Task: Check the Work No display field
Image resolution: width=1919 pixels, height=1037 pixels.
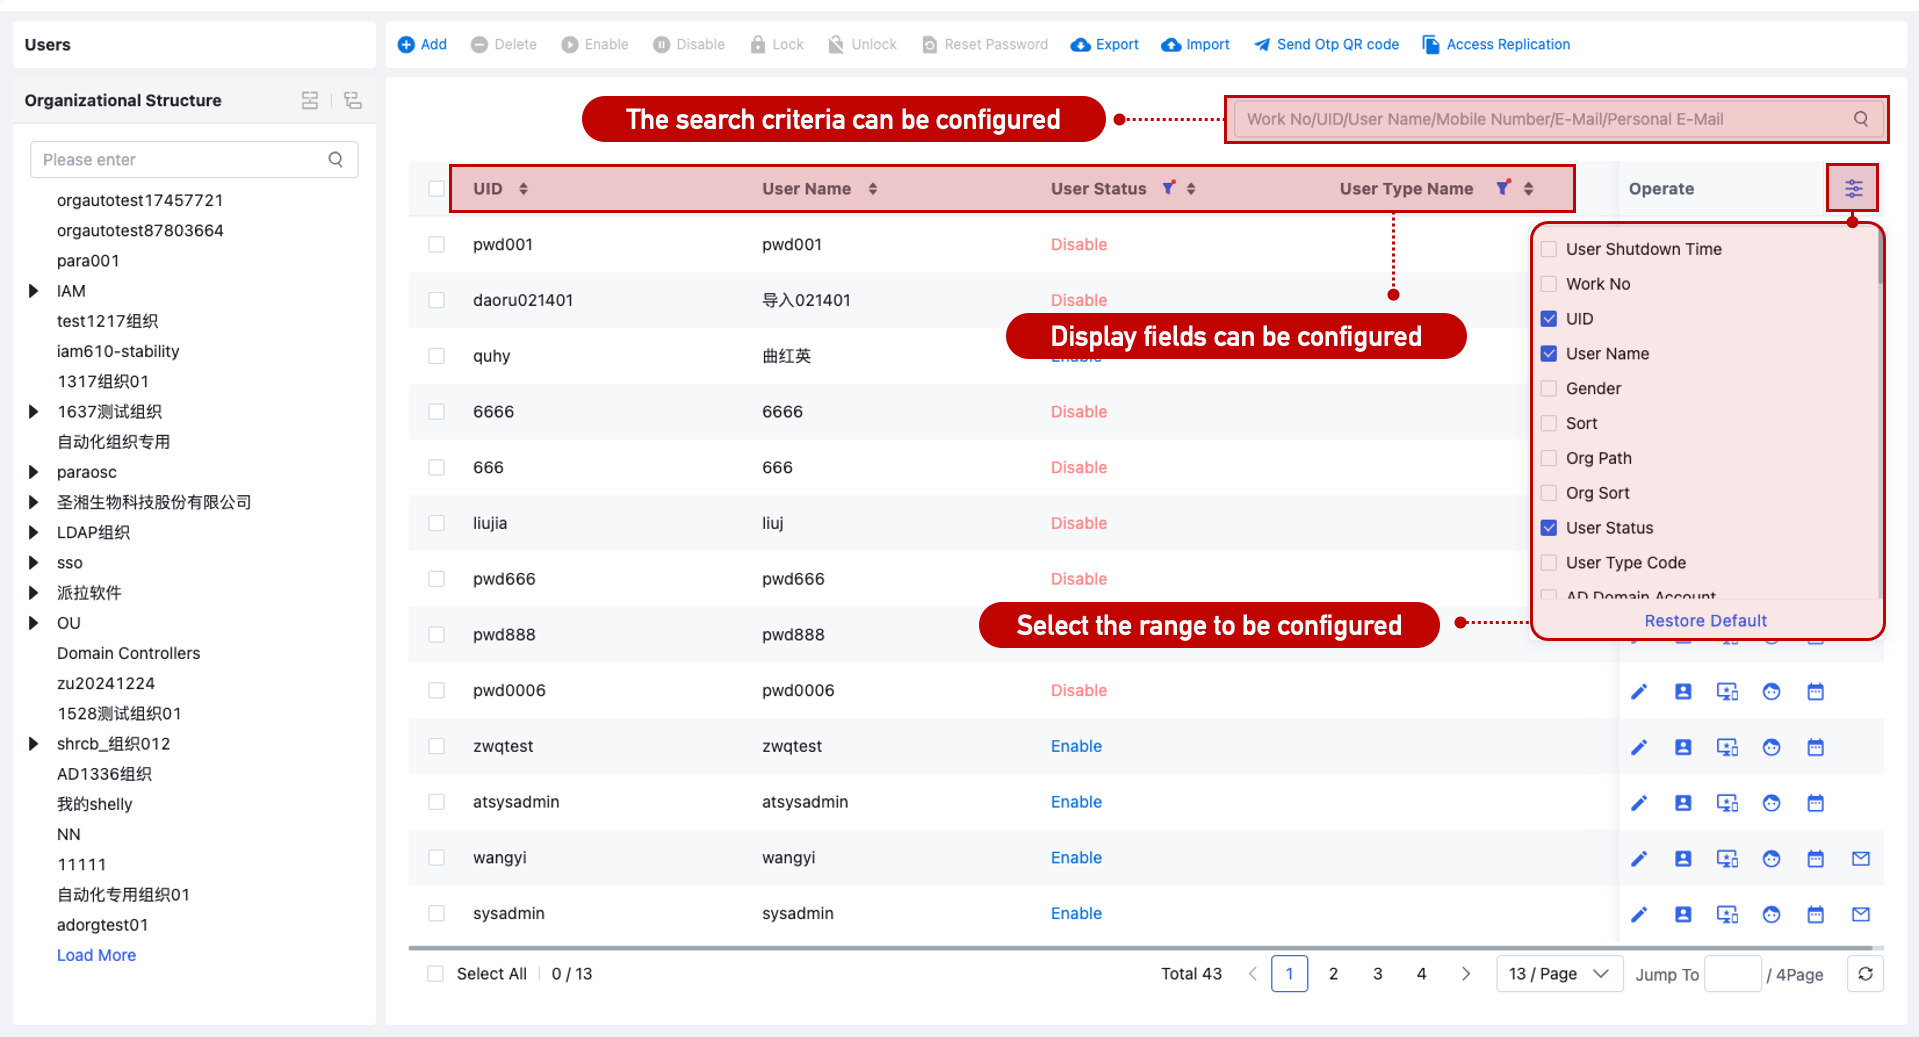Action: tap(1548, 284)
